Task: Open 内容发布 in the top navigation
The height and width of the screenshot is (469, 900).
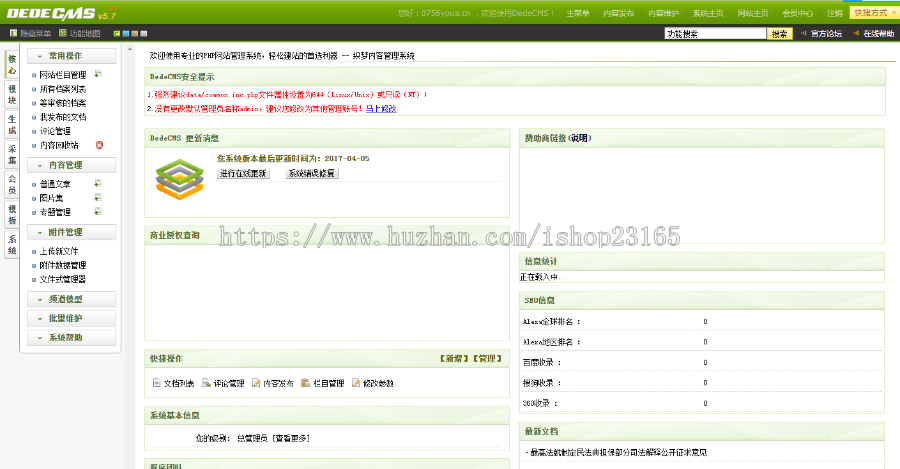Action: point(619,13)
